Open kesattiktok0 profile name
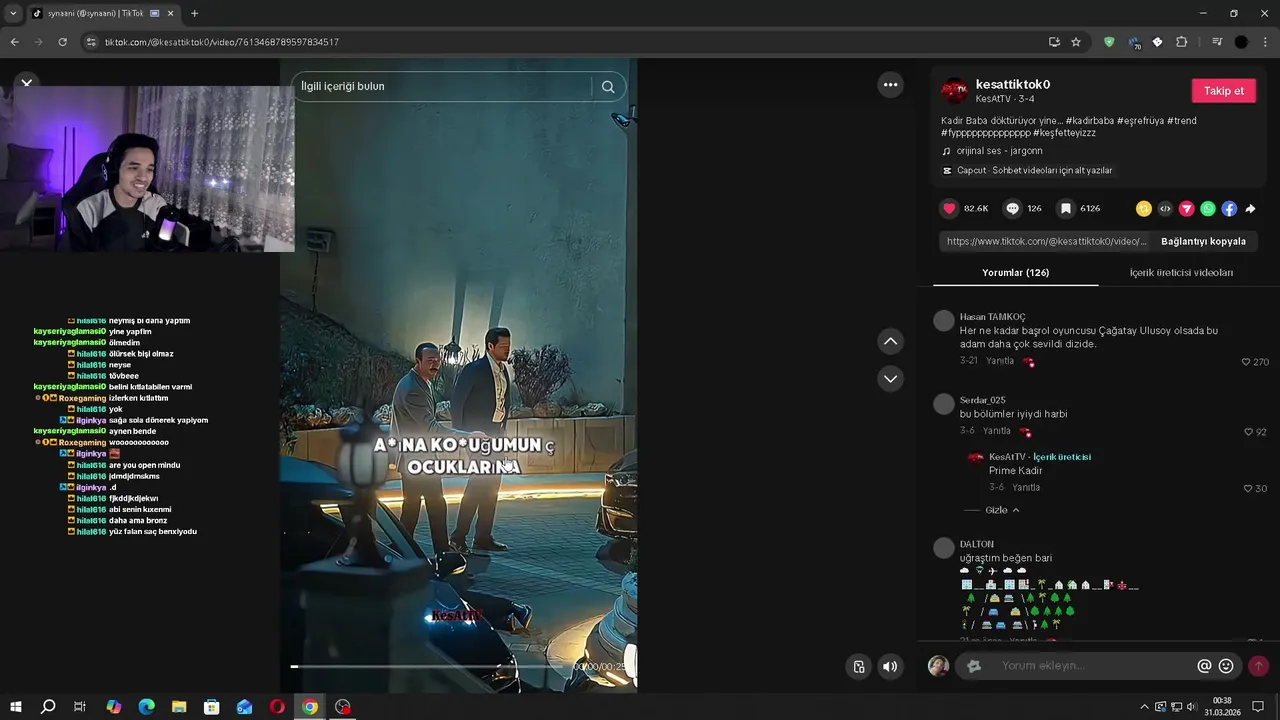 [x=1012, y=85]
